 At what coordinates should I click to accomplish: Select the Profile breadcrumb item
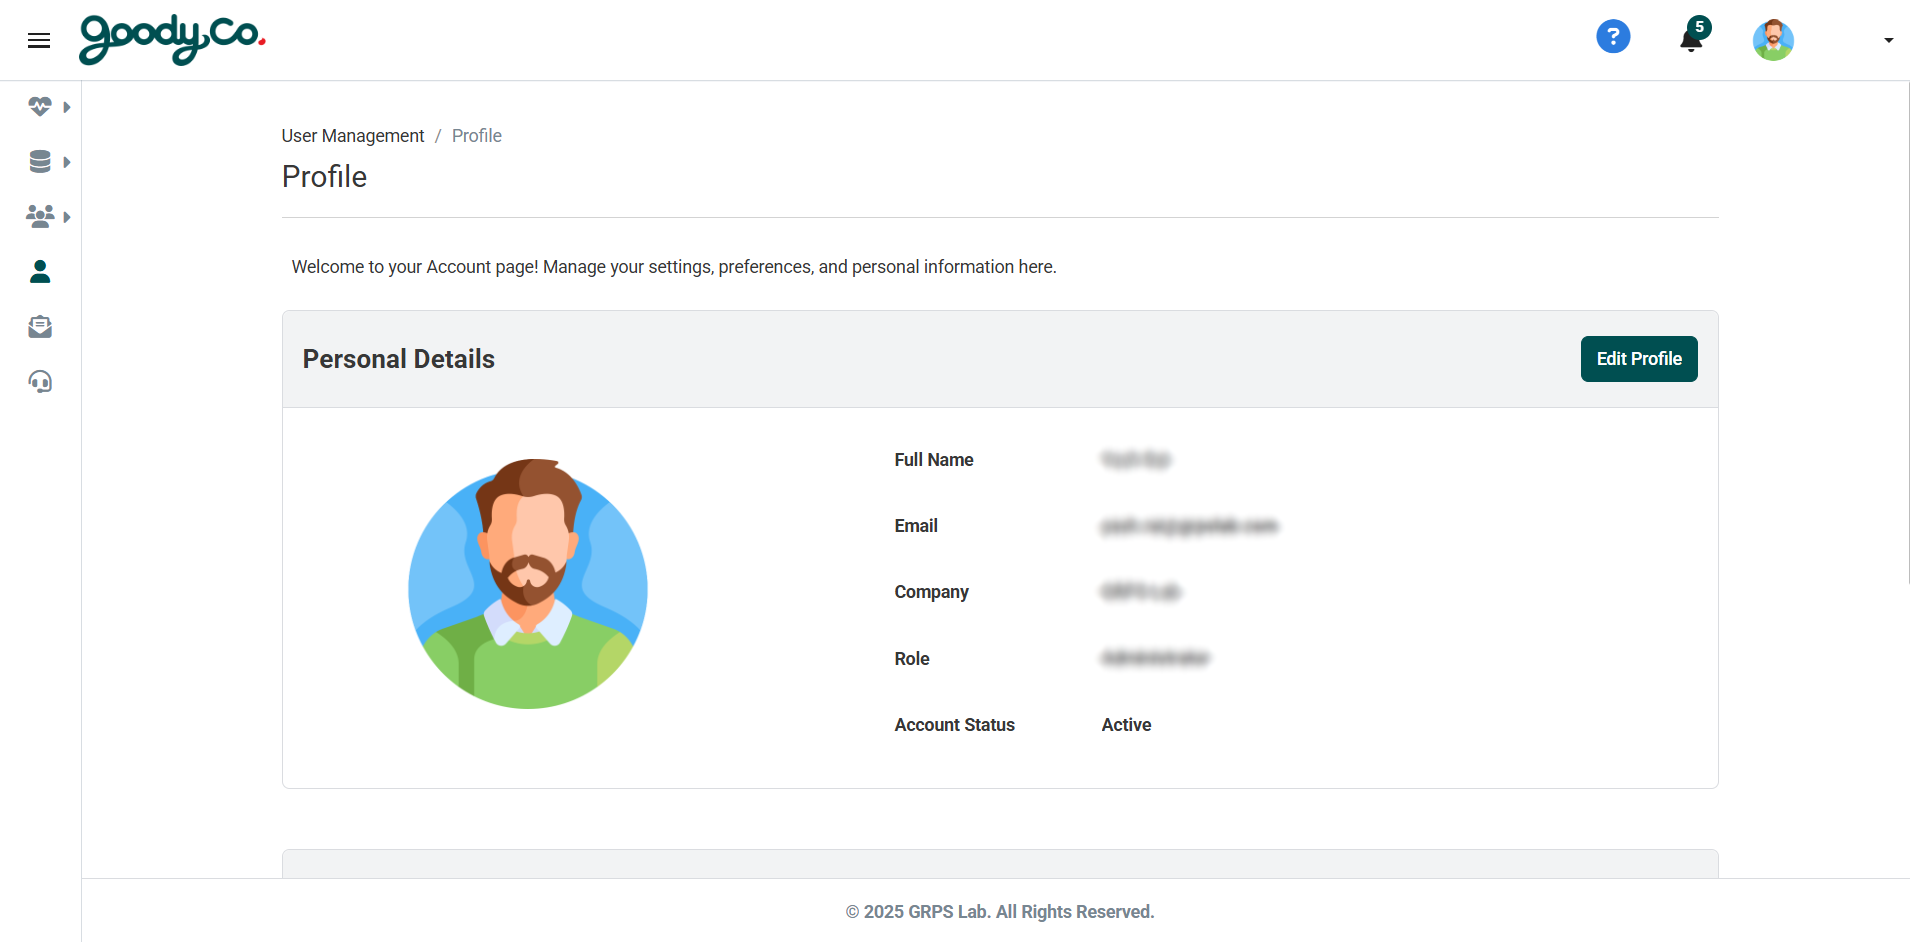[x=476, y=135]
